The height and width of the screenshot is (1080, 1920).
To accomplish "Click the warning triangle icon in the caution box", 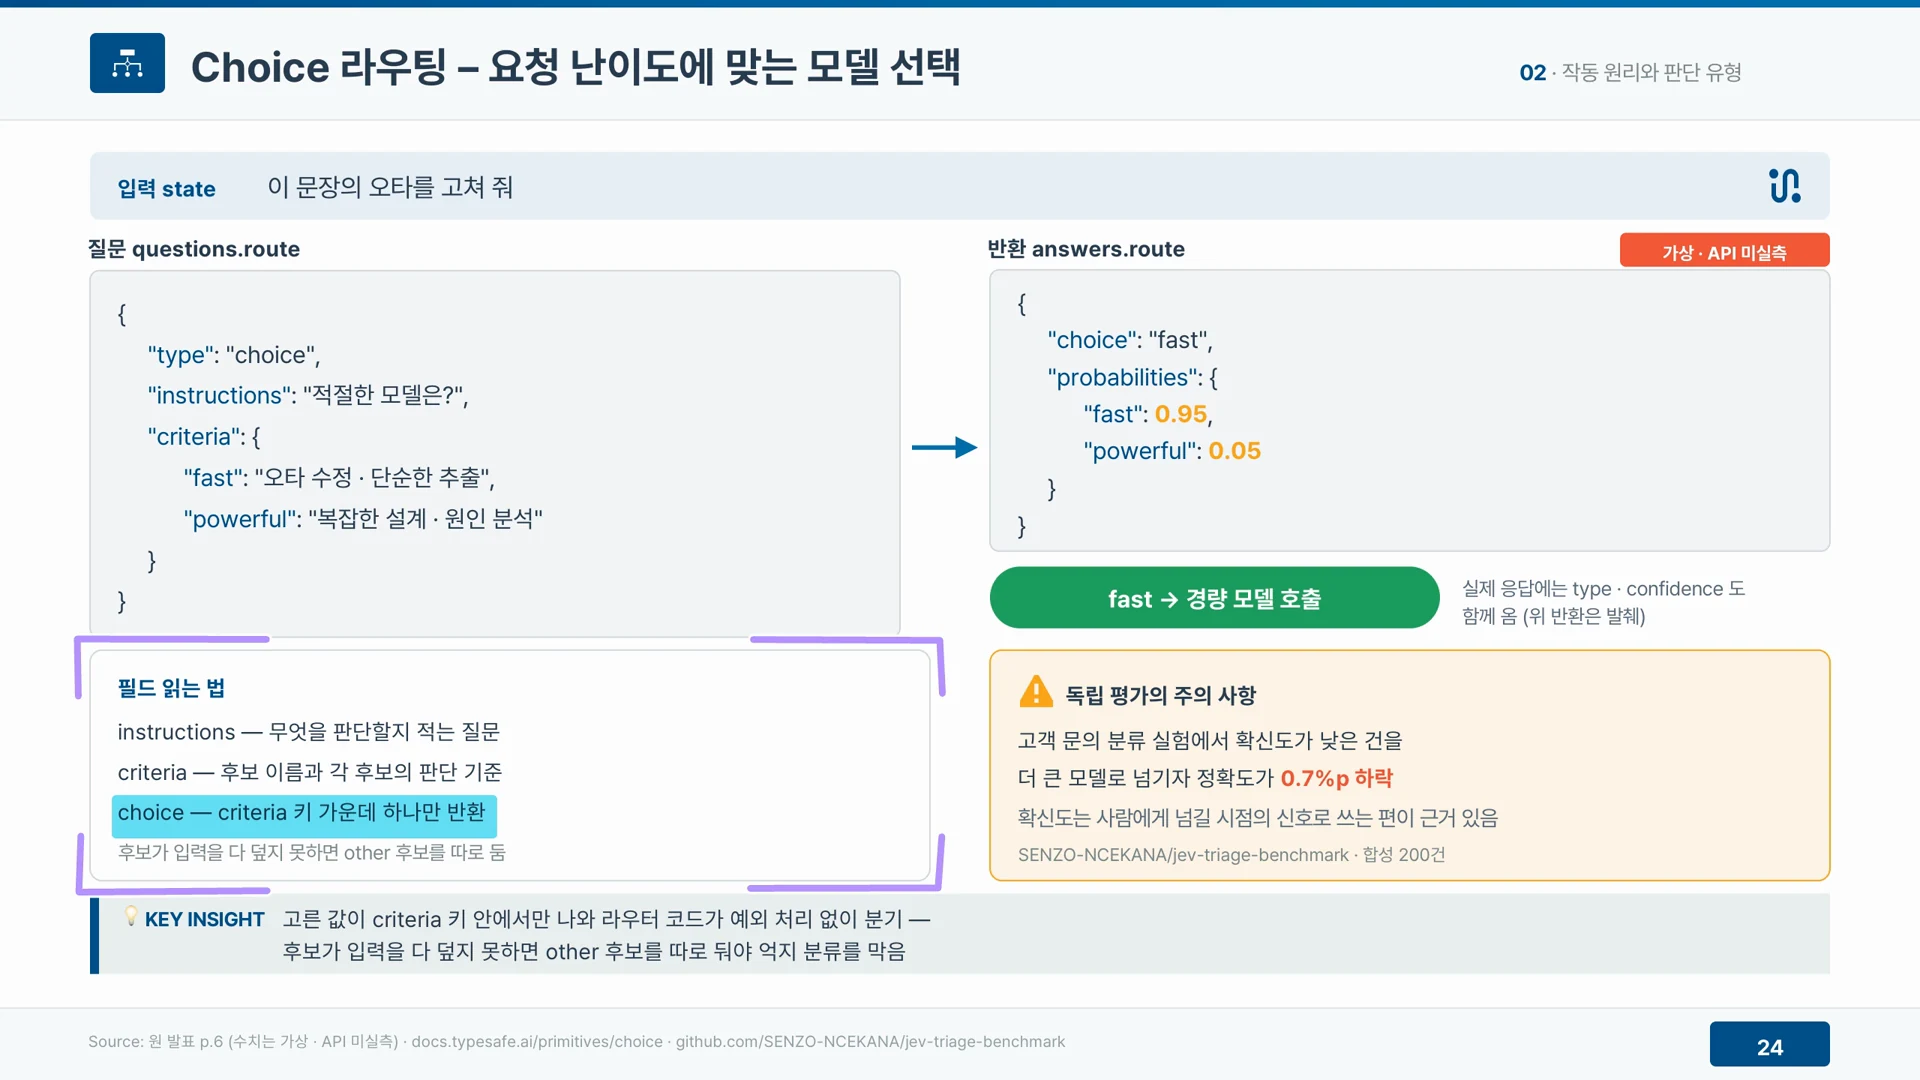I will pyautogui.click(x=1036, y=692).
